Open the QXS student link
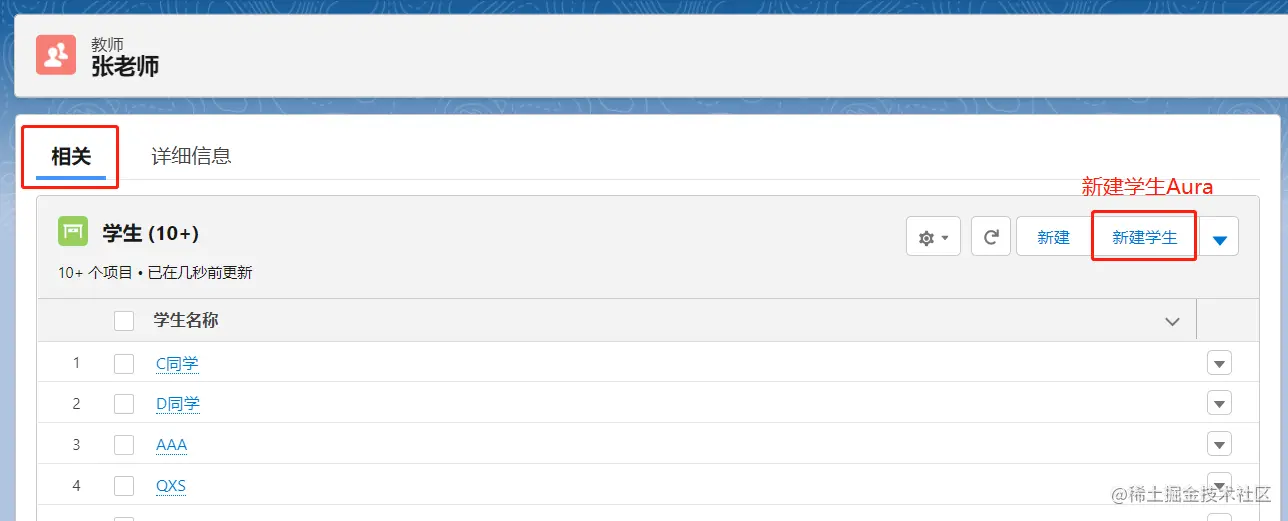The image size is (1288, 521). point(171,486)
